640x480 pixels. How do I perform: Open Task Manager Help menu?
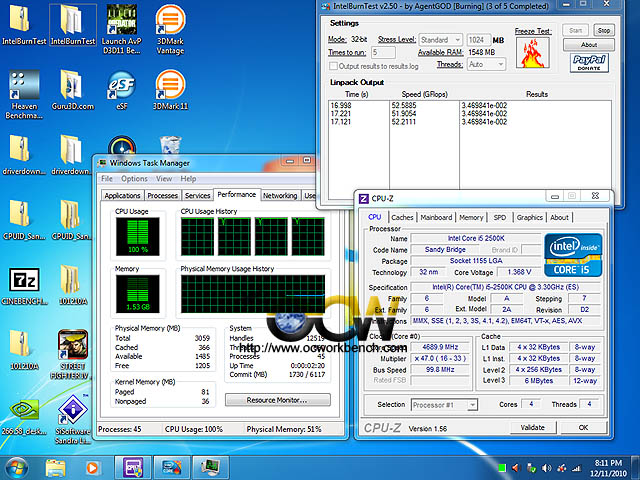click(x=188, y=179)
